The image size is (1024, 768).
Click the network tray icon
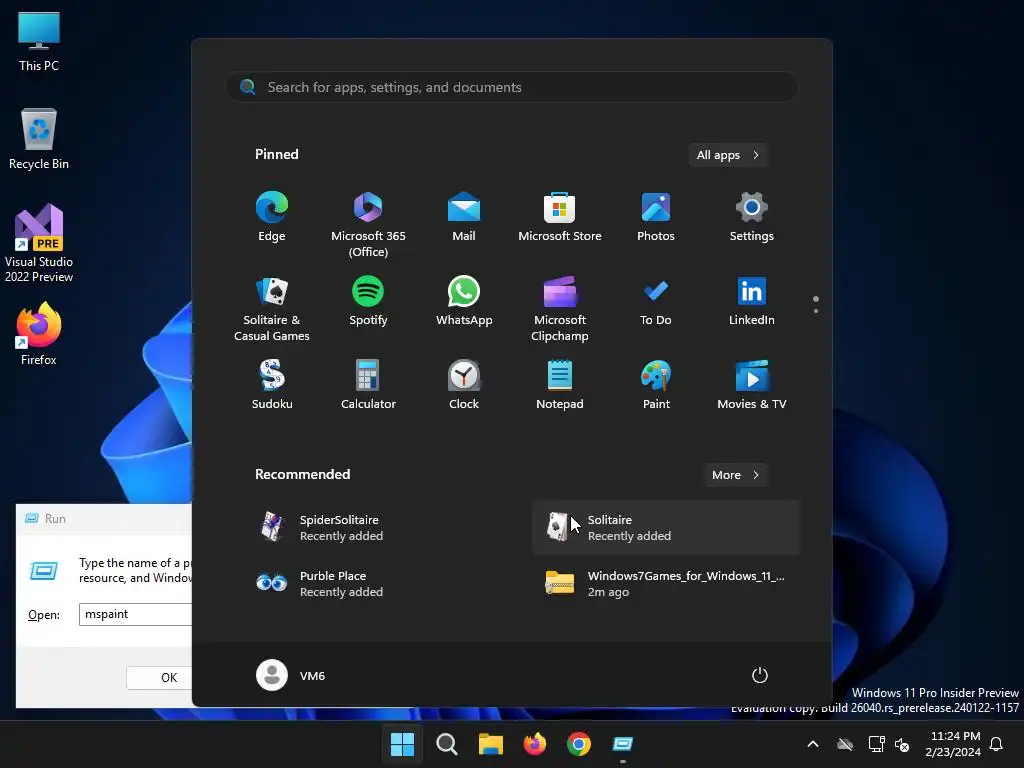click(876, 744)
